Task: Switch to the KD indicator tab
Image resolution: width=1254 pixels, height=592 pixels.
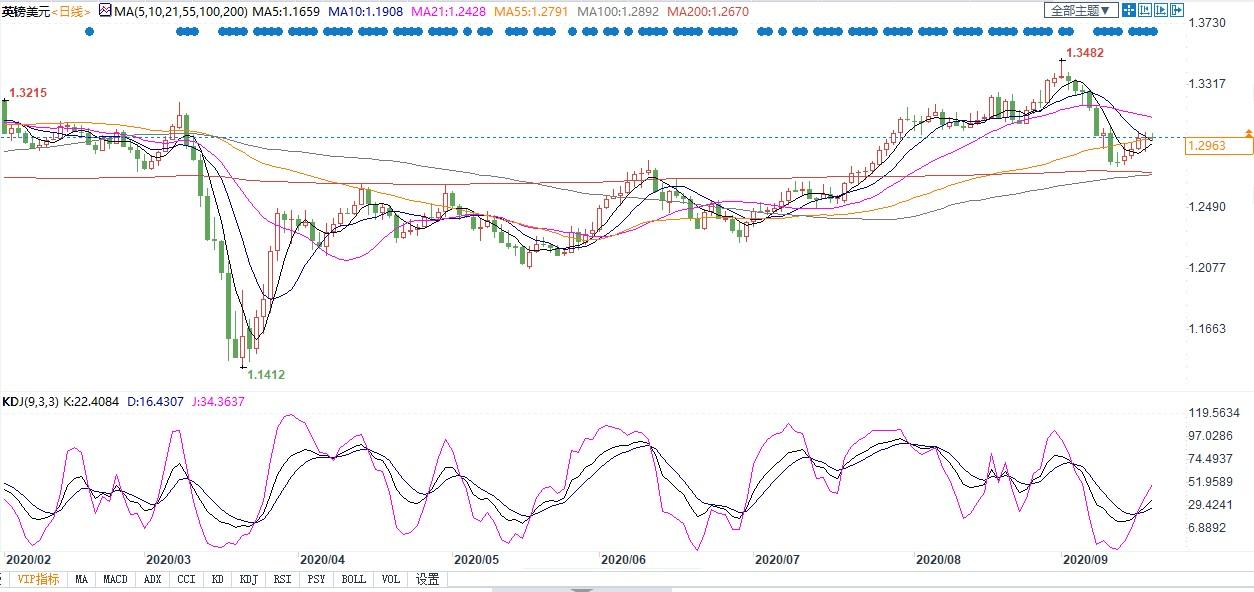Action: click(217, 579)
